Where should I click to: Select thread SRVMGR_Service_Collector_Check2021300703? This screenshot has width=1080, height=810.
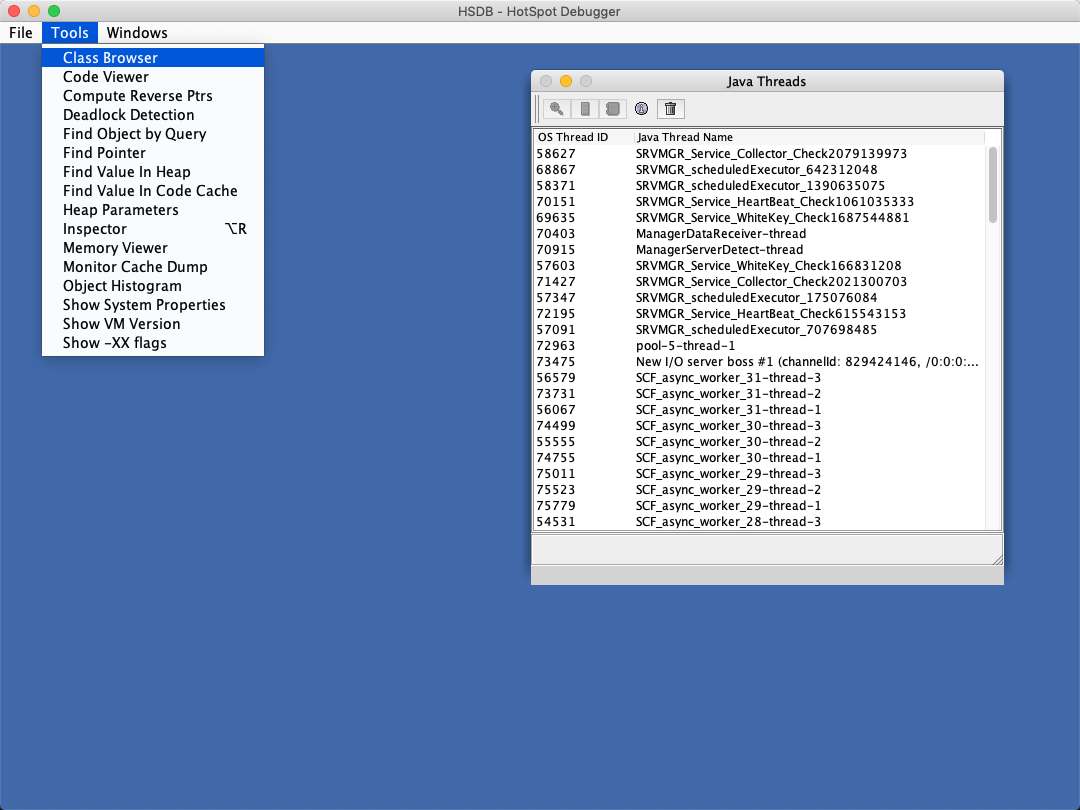tap(760, 282)
